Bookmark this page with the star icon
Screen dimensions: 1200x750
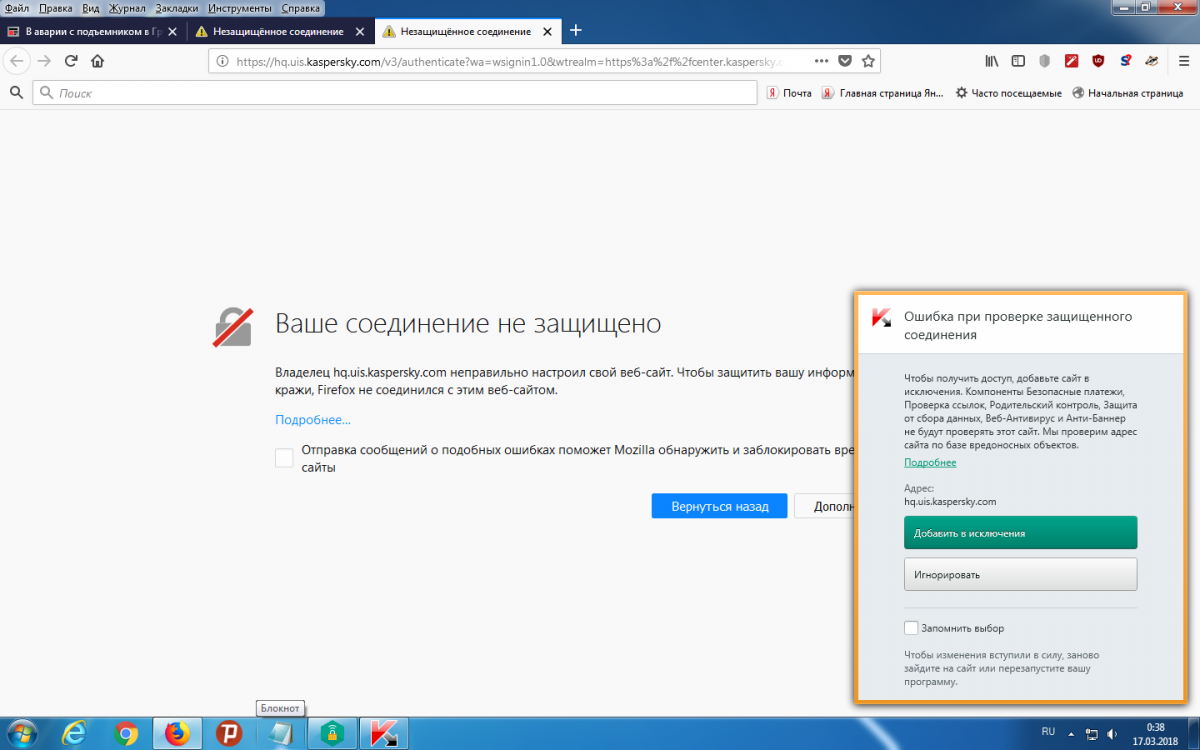(868, 61)
